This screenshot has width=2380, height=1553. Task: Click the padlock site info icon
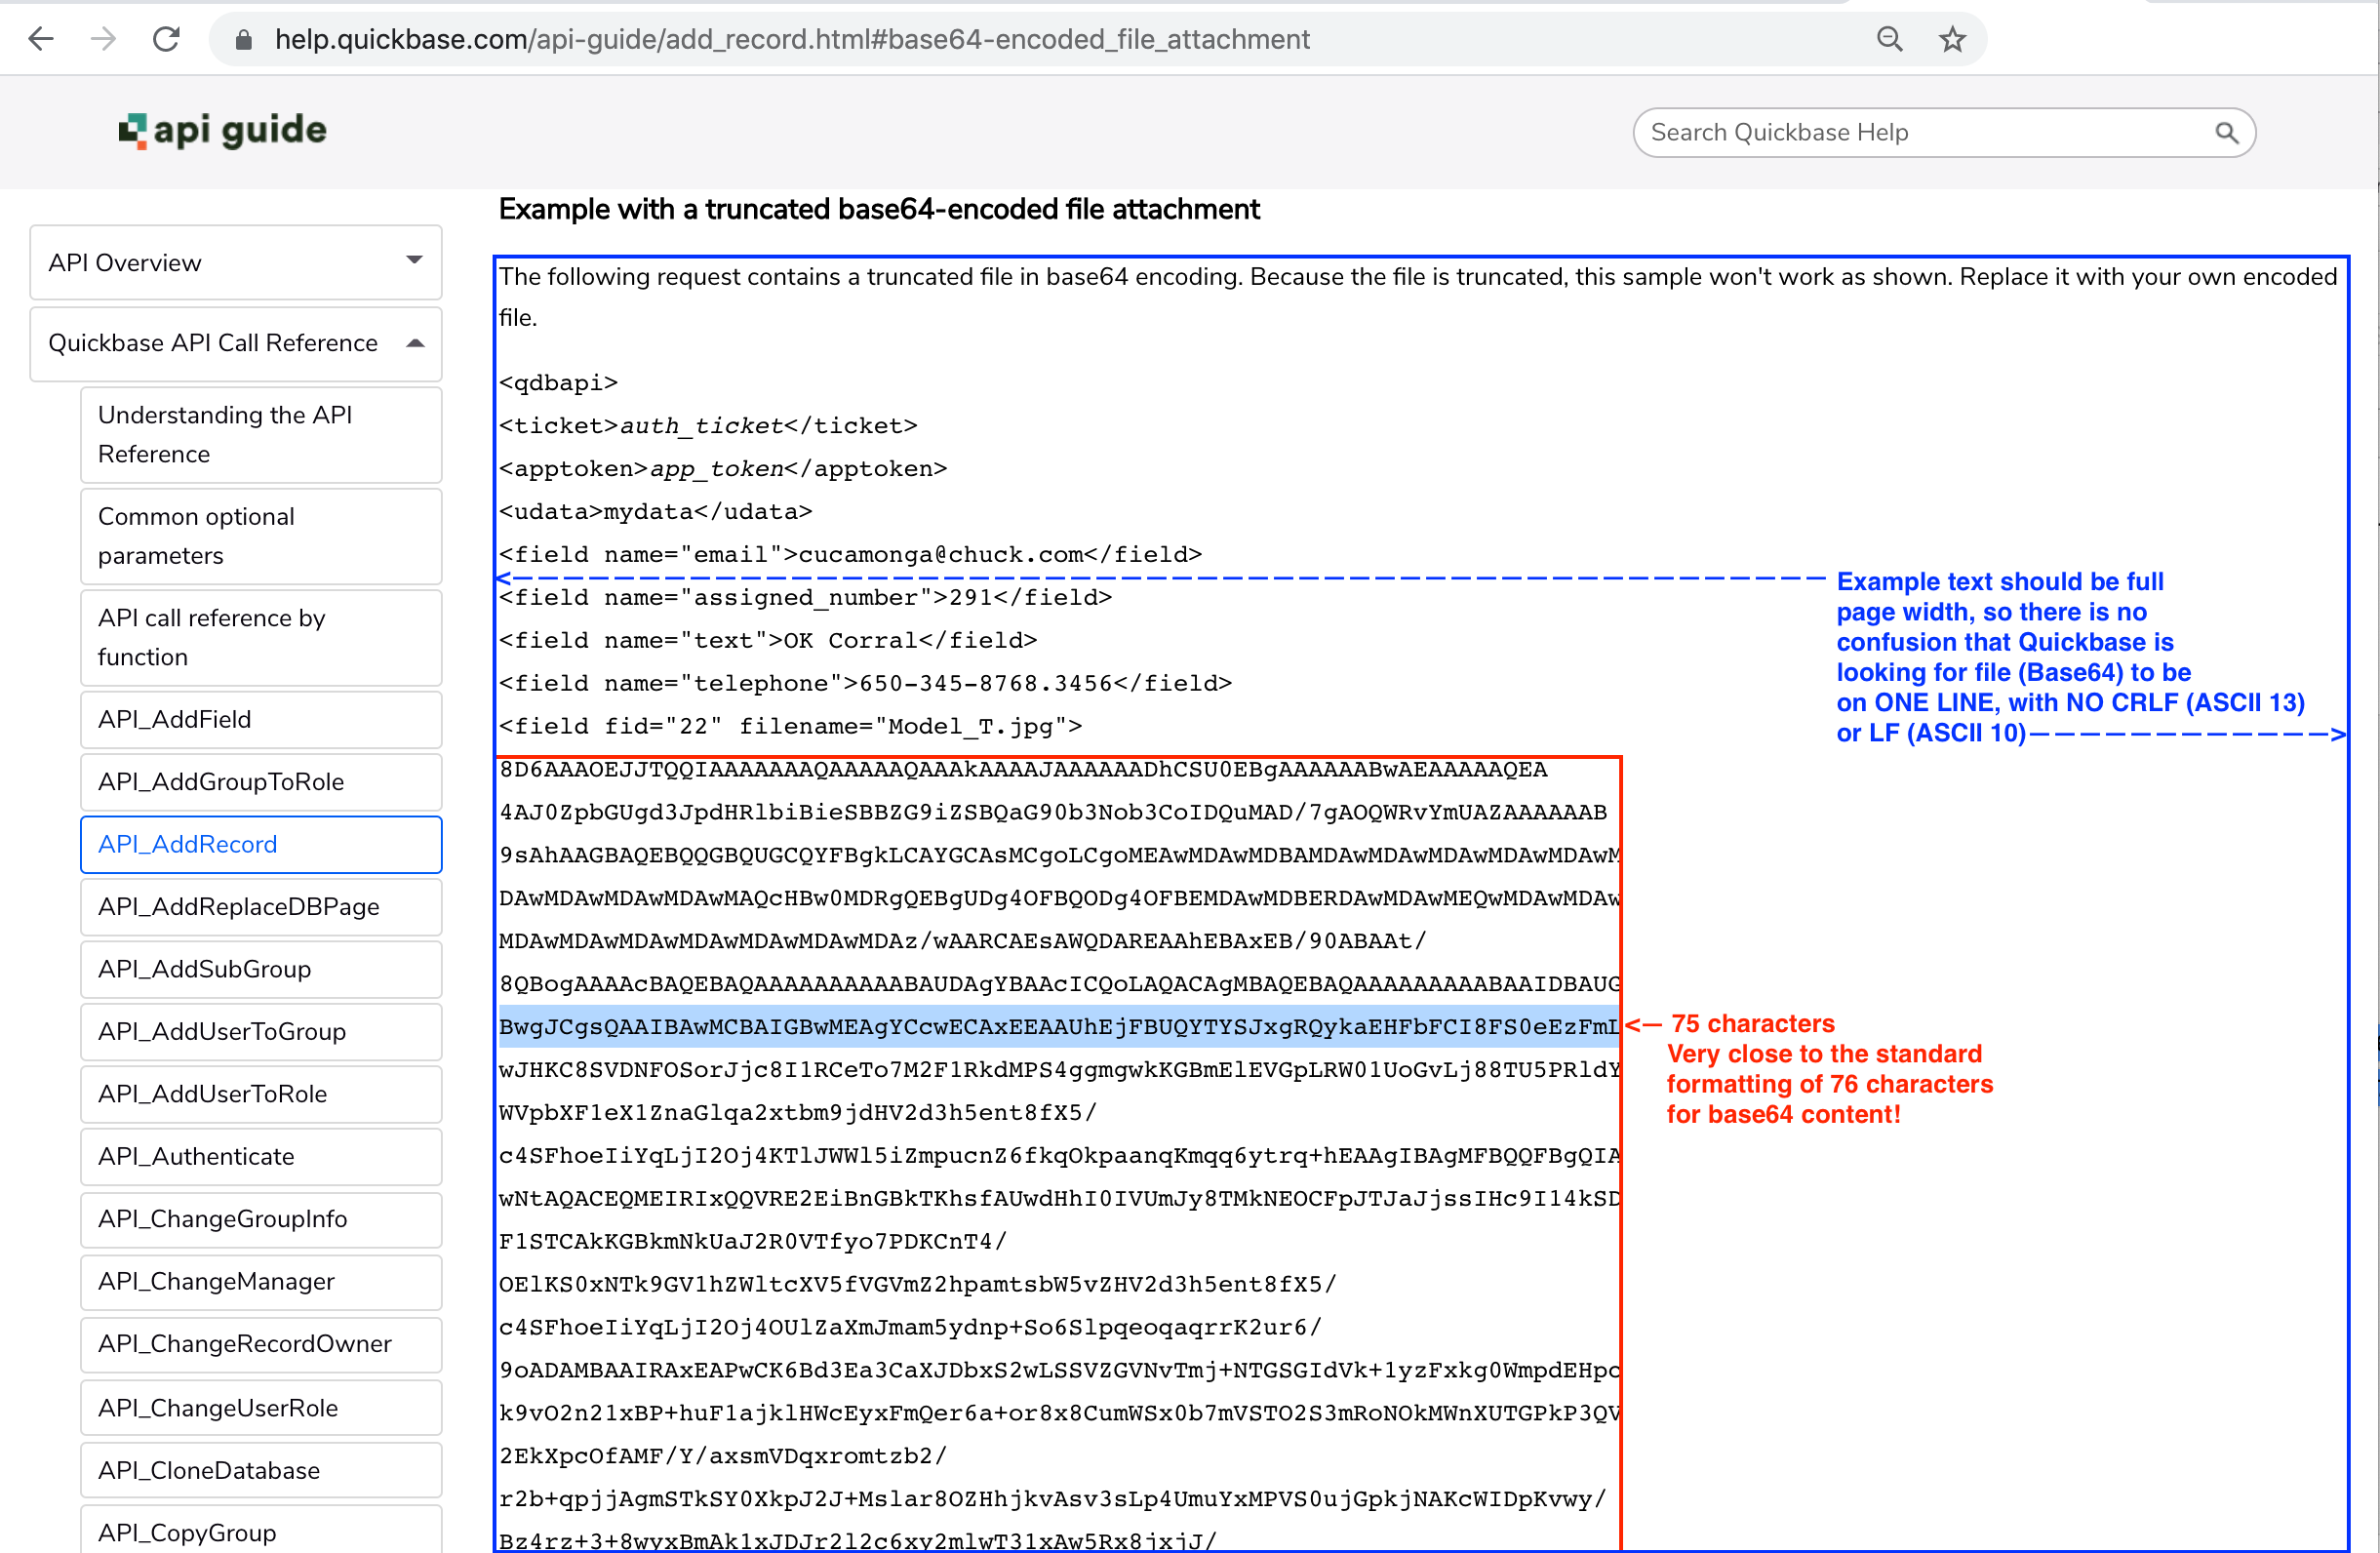click(x=243, y=40)
